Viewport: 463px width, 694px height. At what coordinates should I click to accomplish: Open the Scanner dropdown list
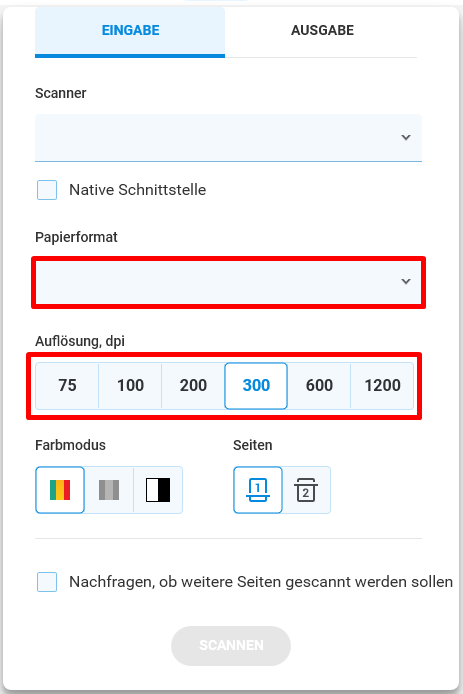[x=228, y=138]
